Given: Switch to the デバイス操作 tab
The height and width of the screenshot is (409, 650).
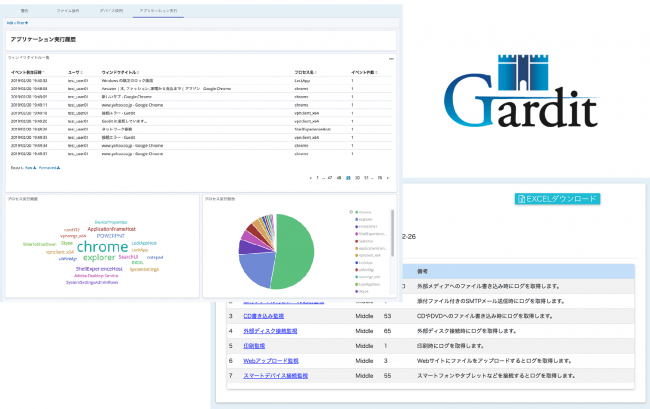Looking at the screenshot, I should tap(110, 8).
